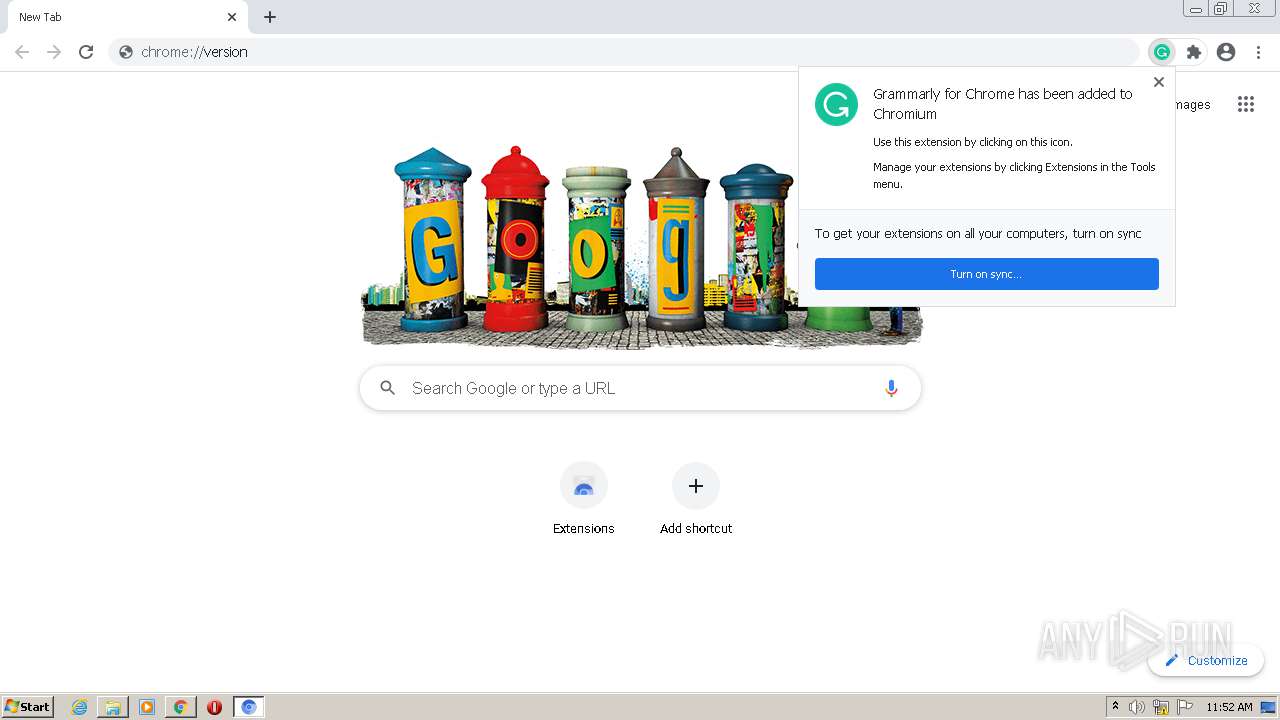Click the Google doodle image
Image resolution: width=1280 pixels, height=720 pixels.
pos(640,247)
